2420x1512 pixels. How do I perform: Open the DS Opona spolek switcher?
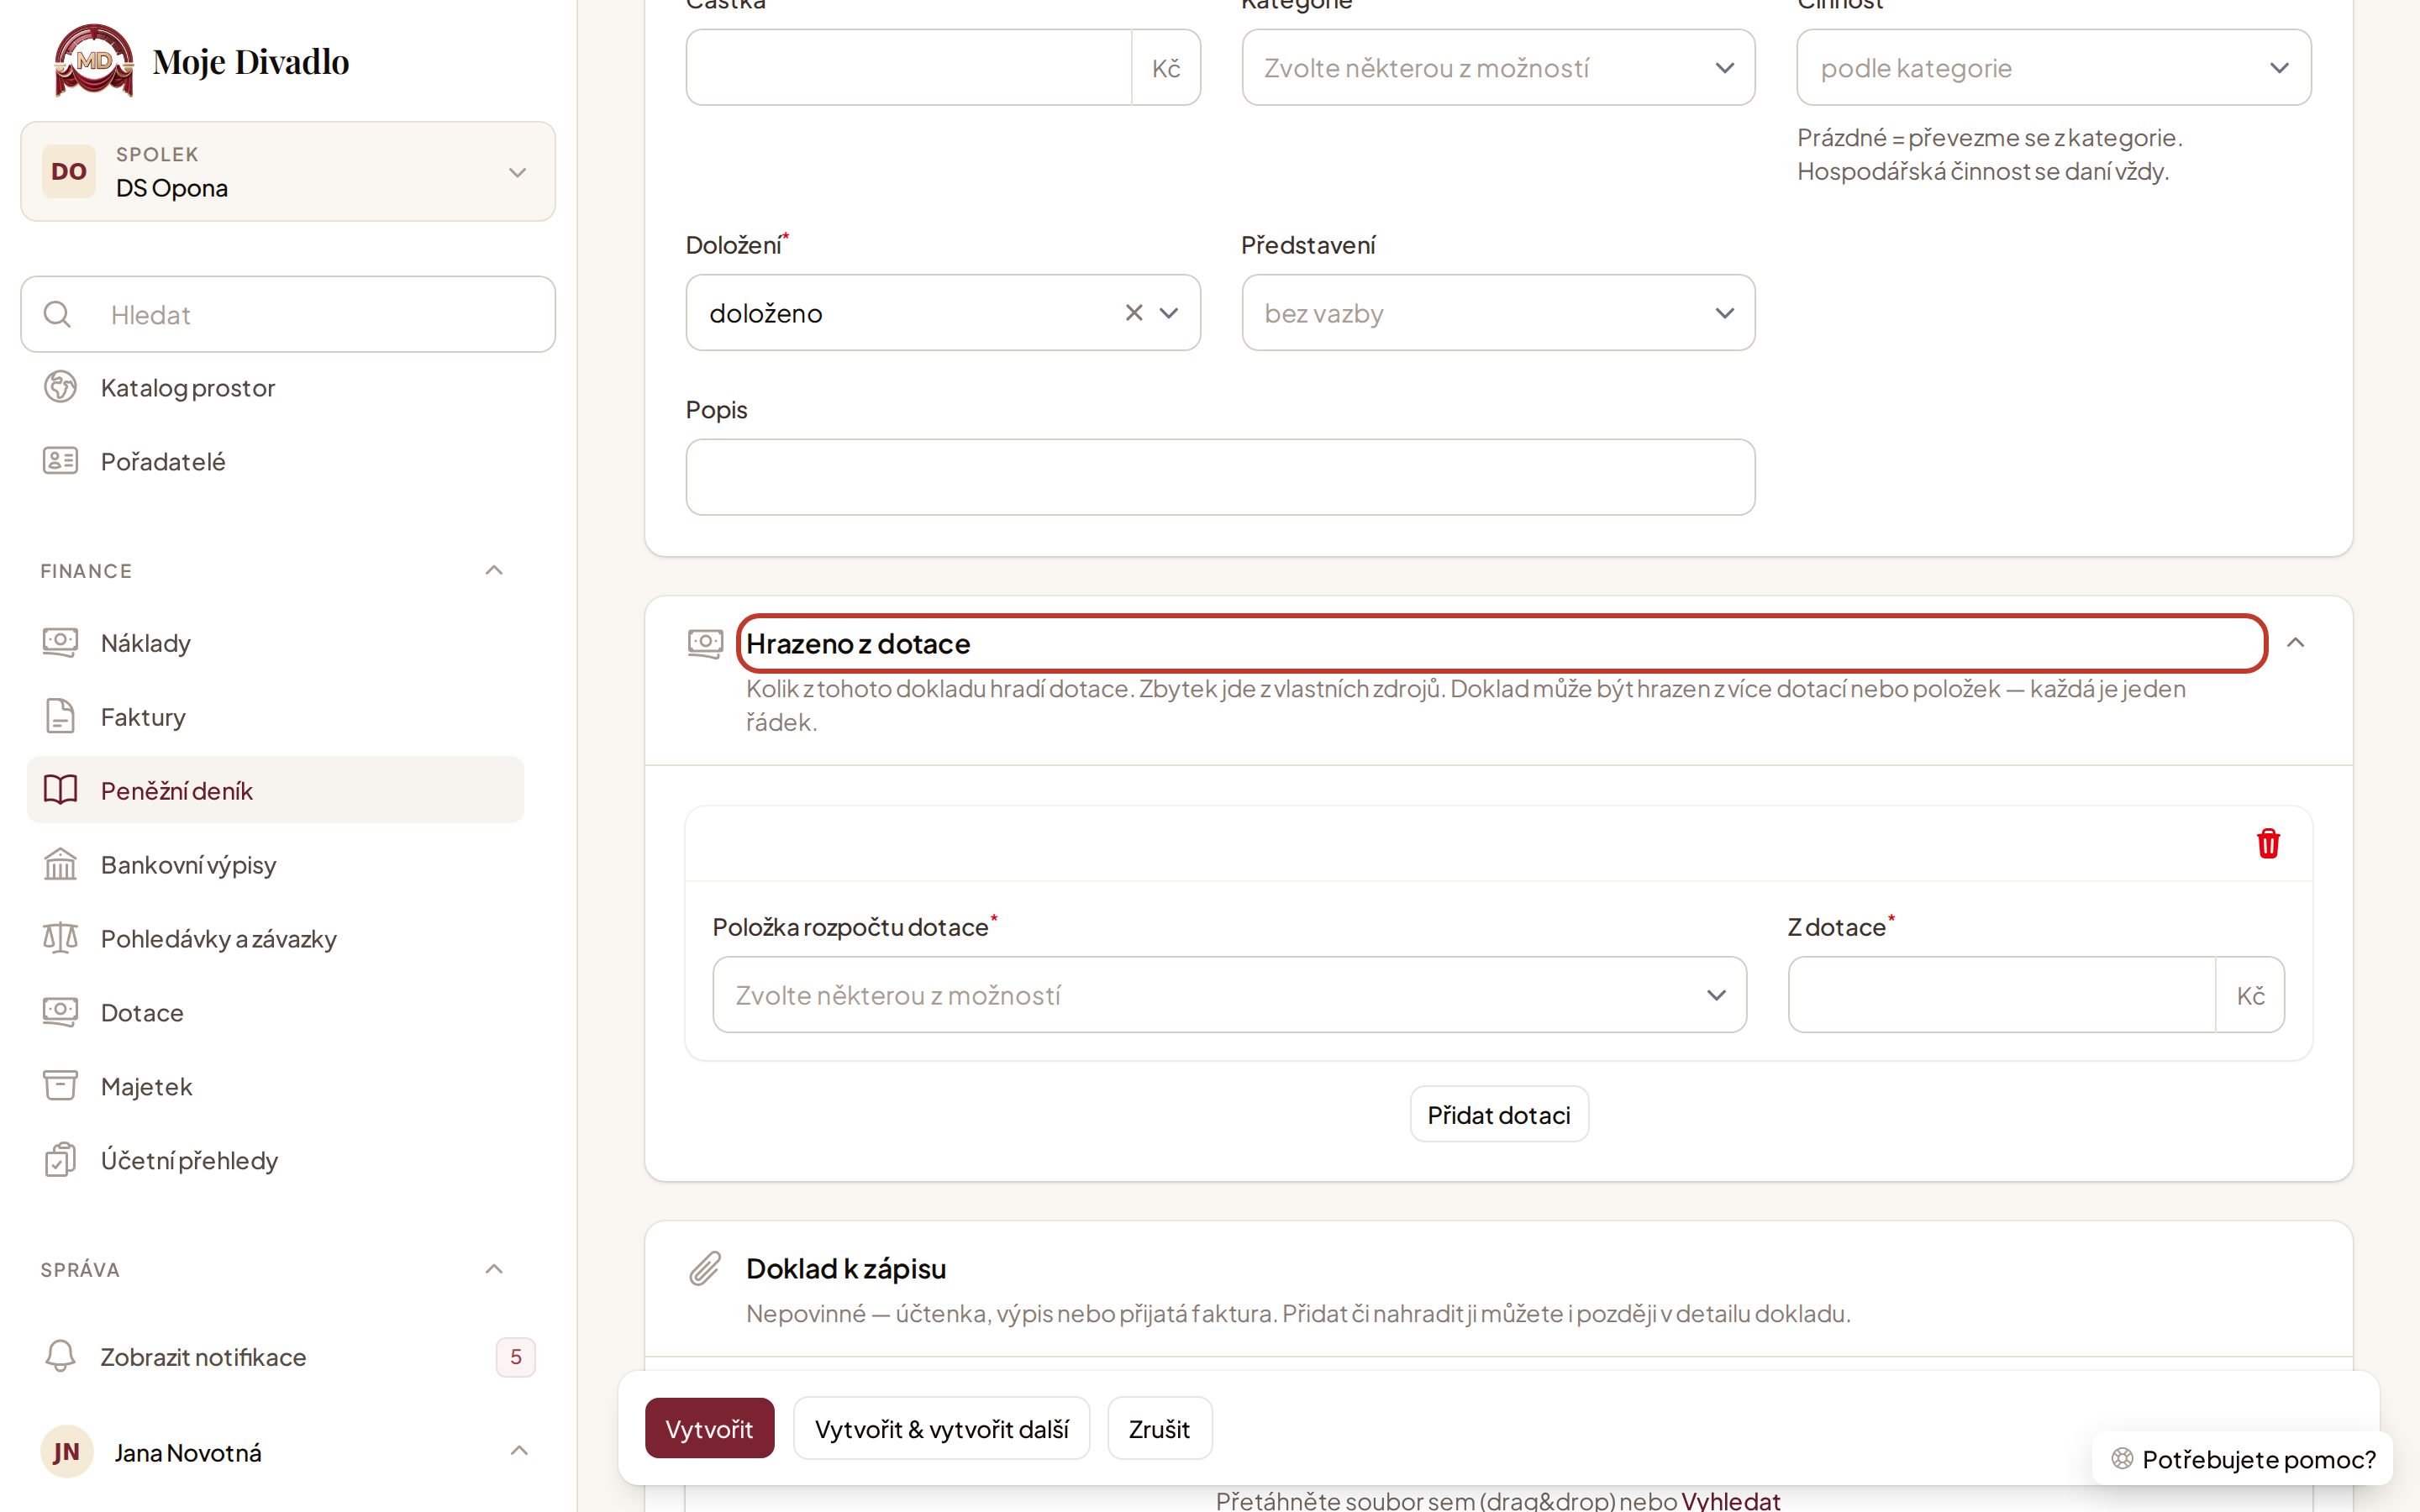coord(288,171)
